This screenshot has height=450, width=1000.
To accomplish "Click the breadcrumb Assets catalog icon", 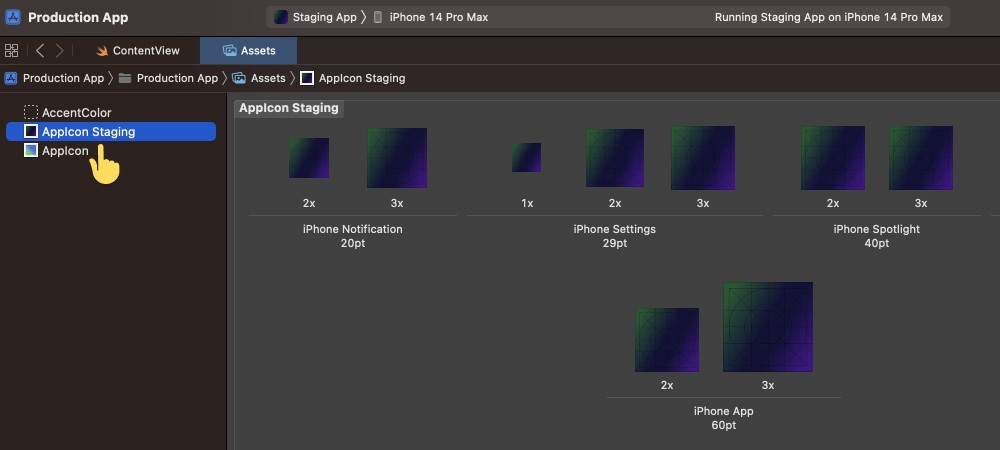I will (x=239, y=78).
